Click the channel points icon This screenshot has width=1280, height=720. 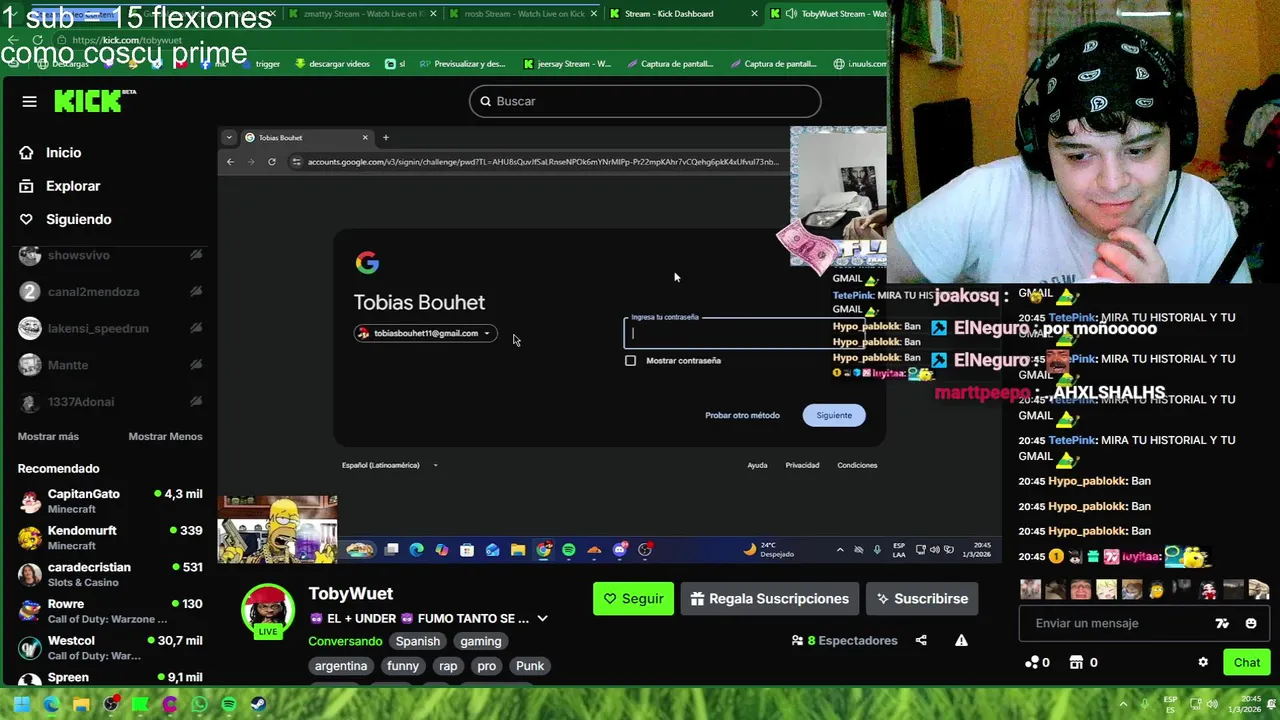(x=1032, y=662)
